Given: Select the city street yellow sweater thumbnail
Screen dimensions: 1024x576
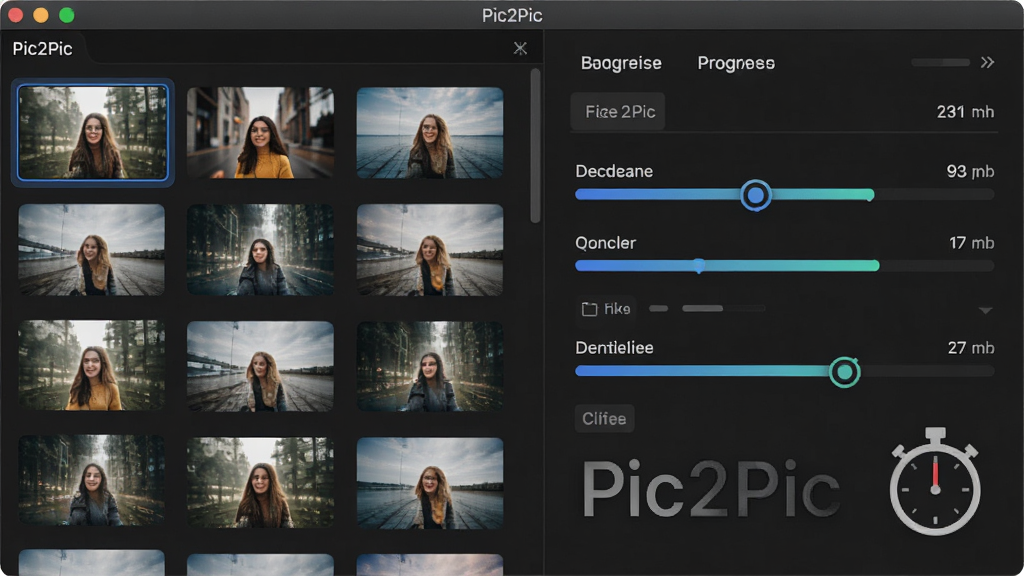Looking at the screenshot, I should click(261, 133).
